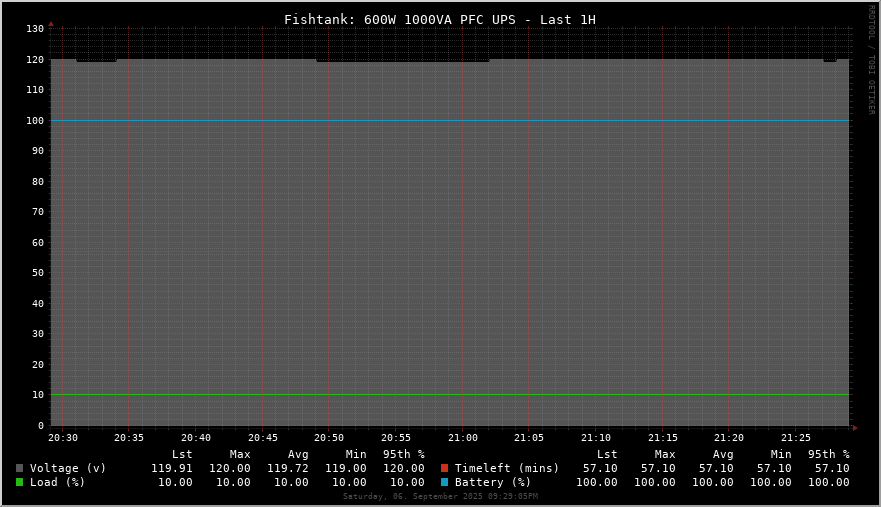
Task: Click the red Timeleft line near 57
Action: 449,251
